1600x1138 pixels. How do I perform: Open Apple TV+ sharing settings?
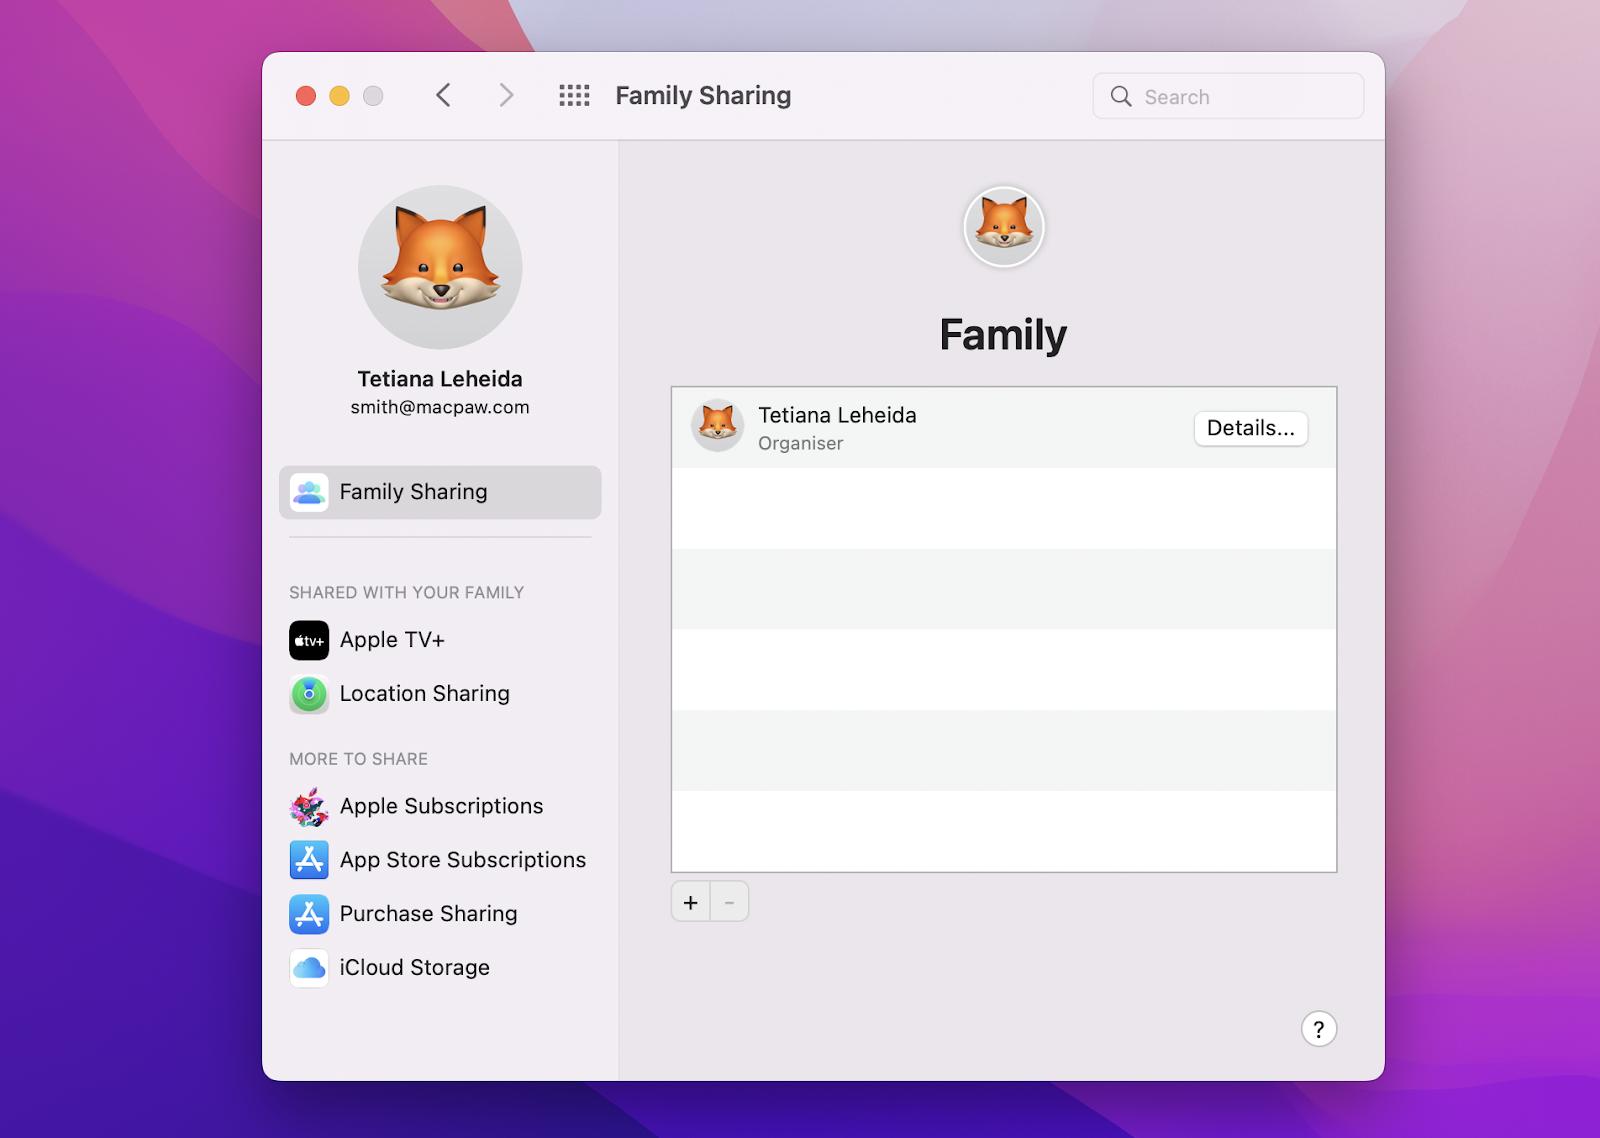(440, 640)
